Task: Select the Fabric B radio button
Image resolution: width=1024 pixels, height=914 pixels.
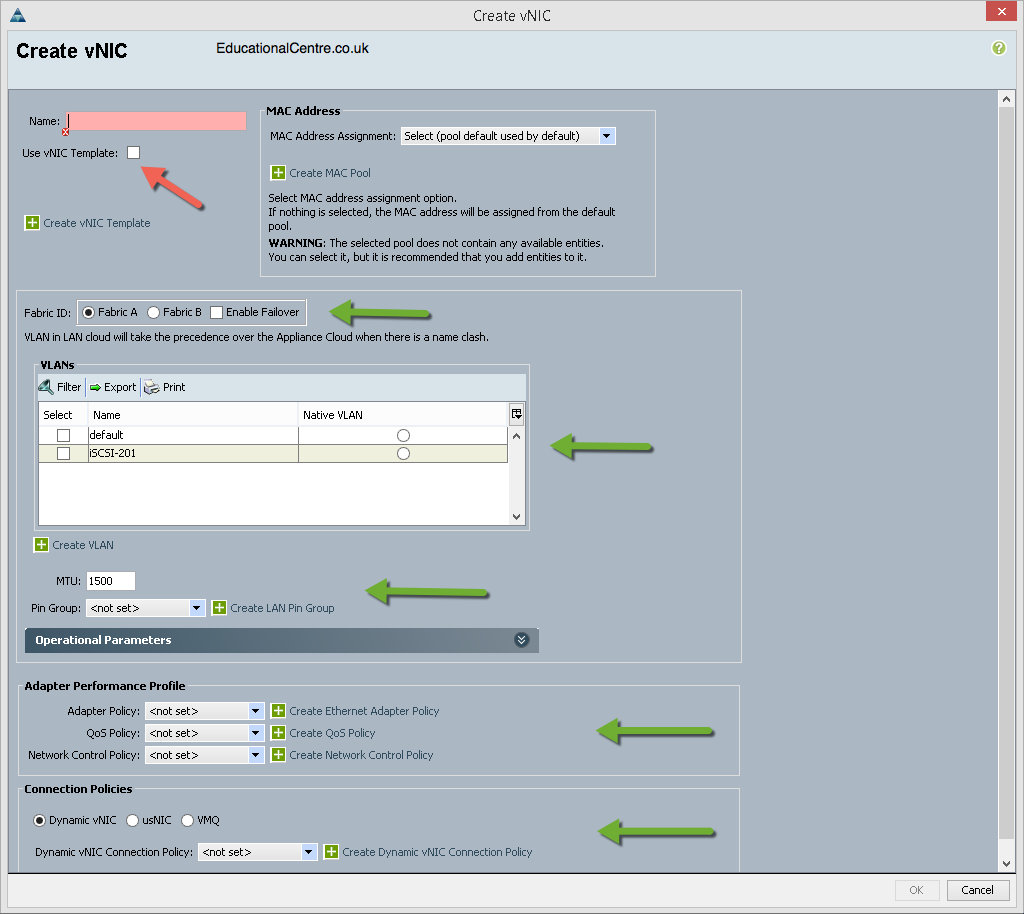Action: [x=153, y=312]
